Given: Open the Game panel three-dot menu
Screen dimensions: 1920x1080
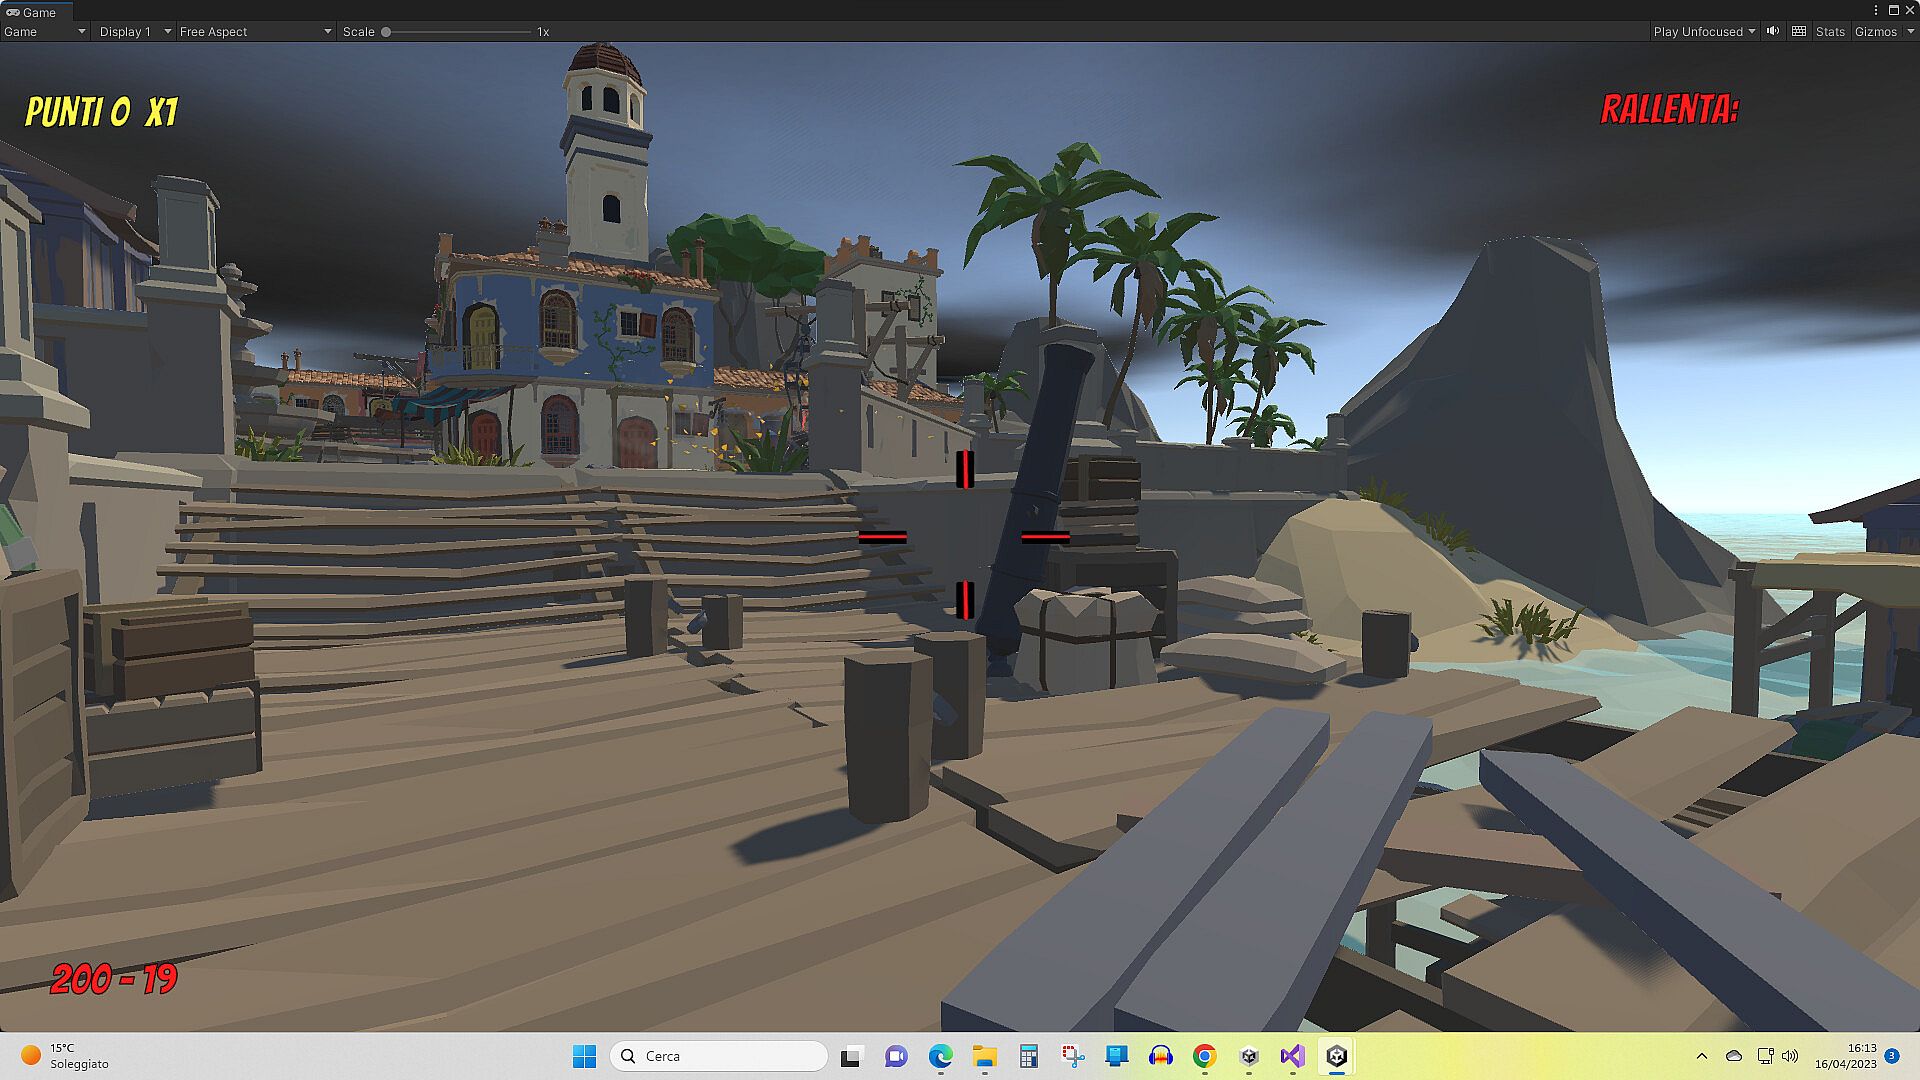Looking at the screenshot, I should click(x=1876, y=10).
